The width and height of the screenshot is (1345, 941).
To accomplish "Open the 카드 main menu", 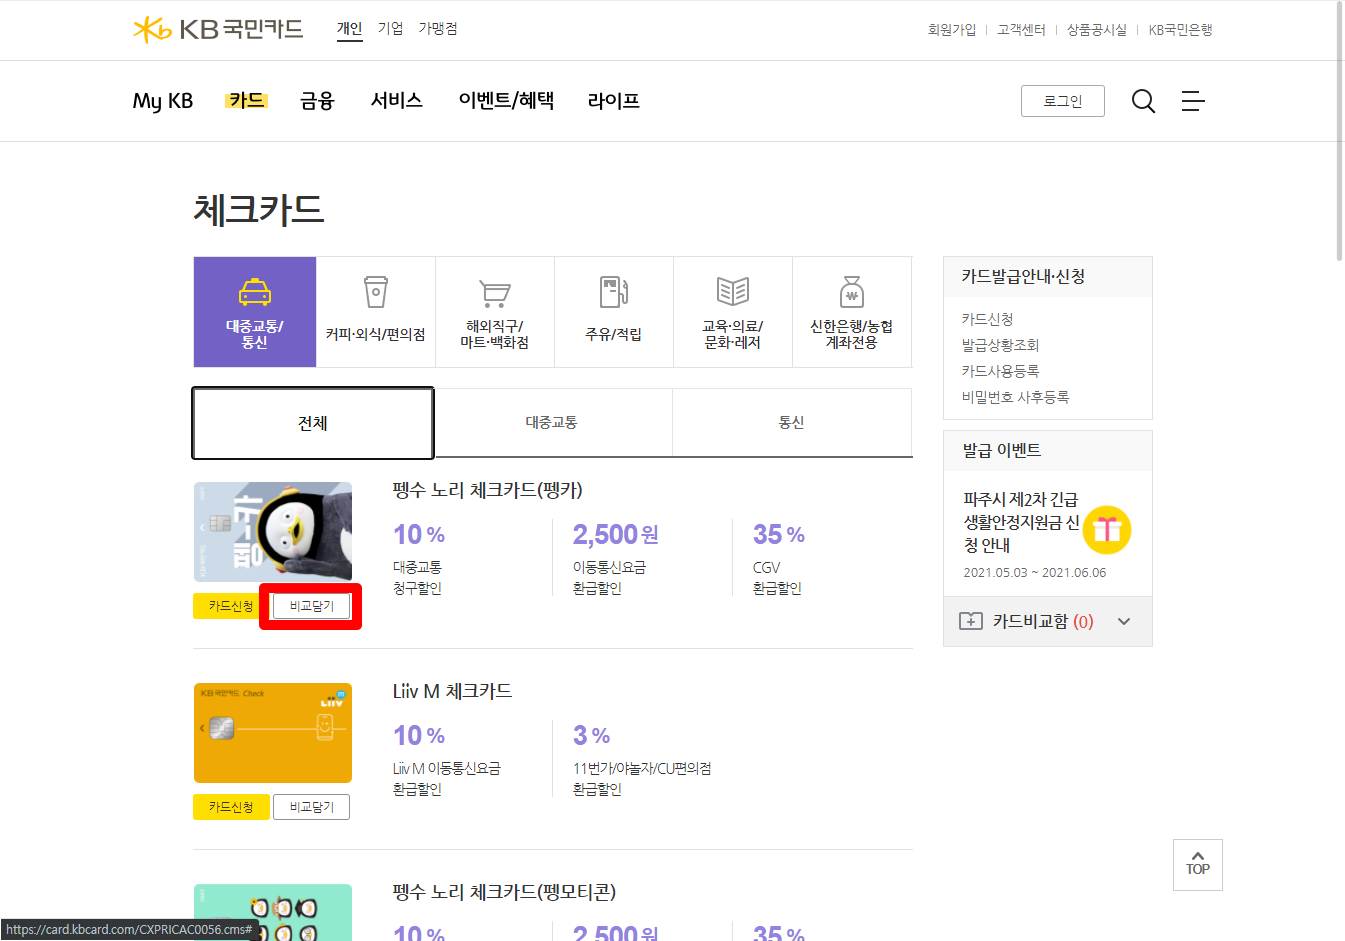I will point(246,100).
